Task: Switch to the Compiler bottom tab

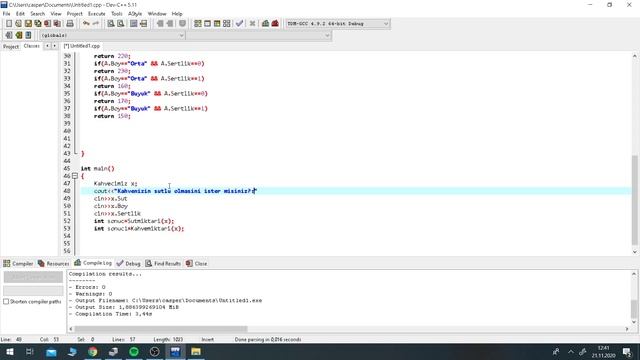Action: (18, 264)
